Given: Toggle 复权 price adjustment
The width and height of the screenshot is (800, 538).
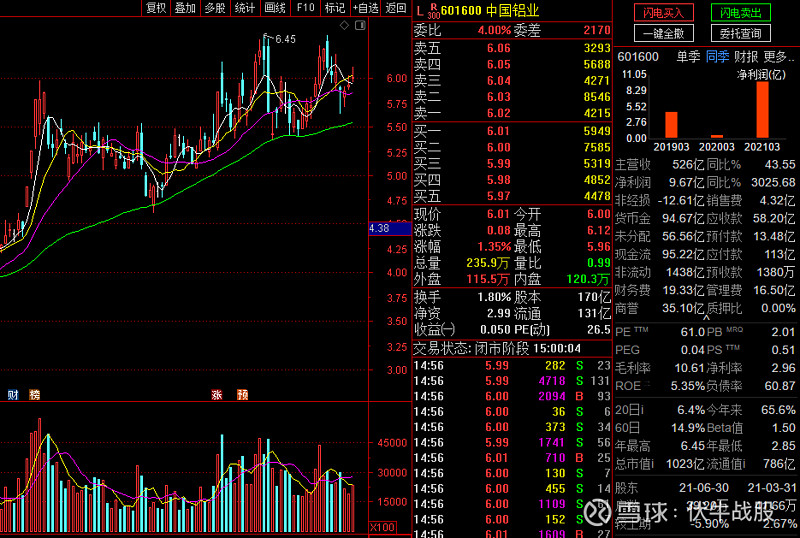Looking at the screenshot, I should 156,8.
